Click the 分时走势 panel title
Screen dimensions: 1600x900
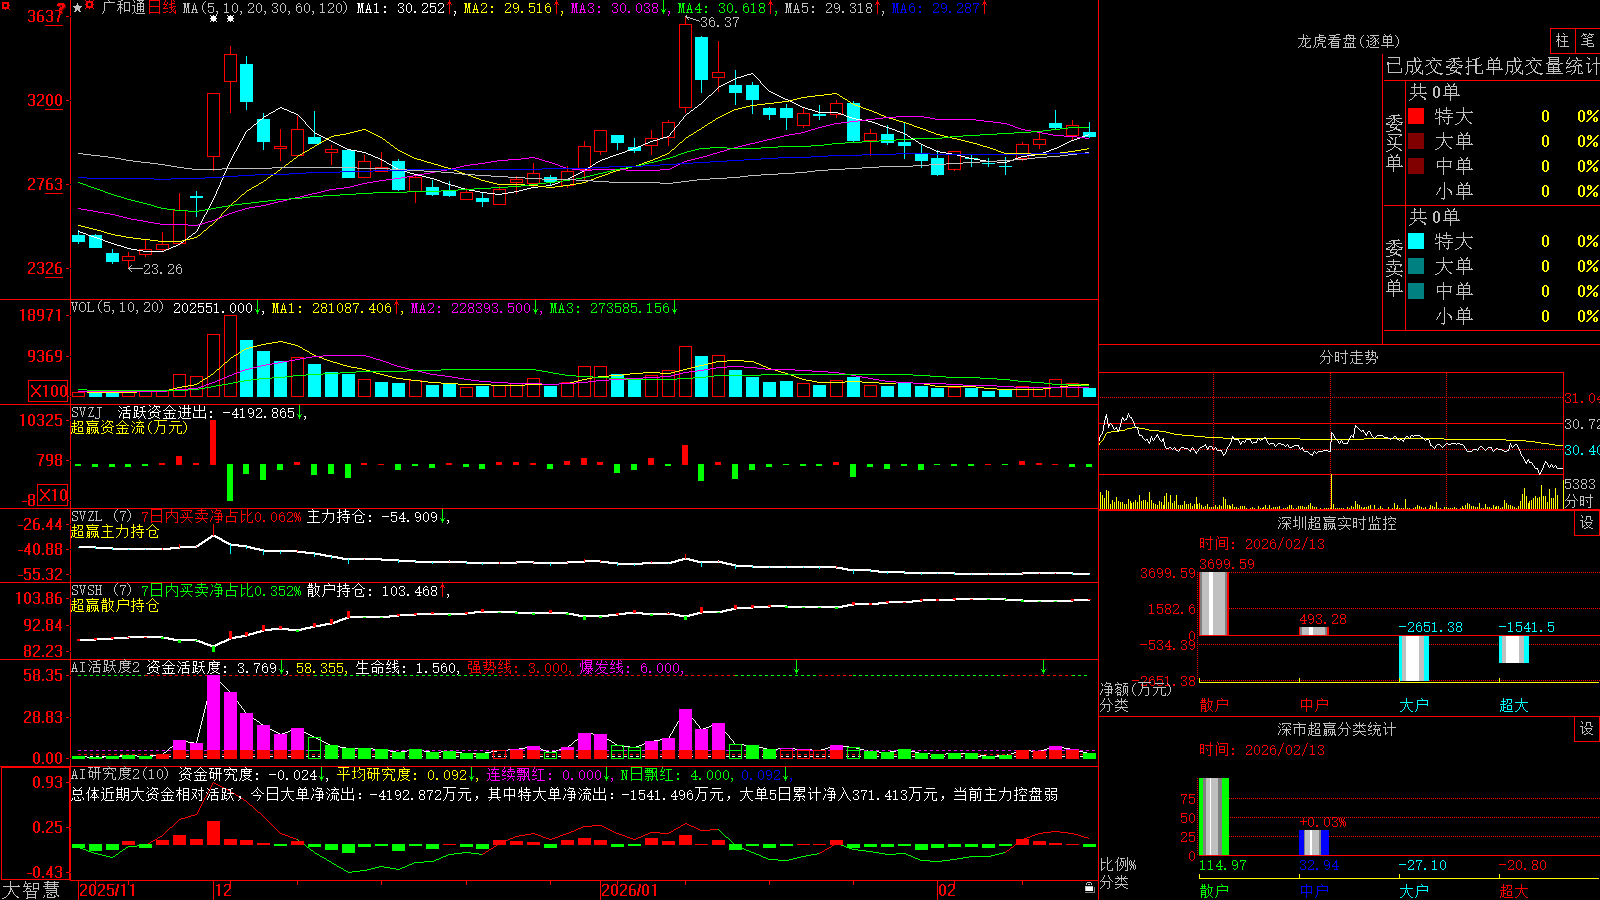(x=1348, y=357)
